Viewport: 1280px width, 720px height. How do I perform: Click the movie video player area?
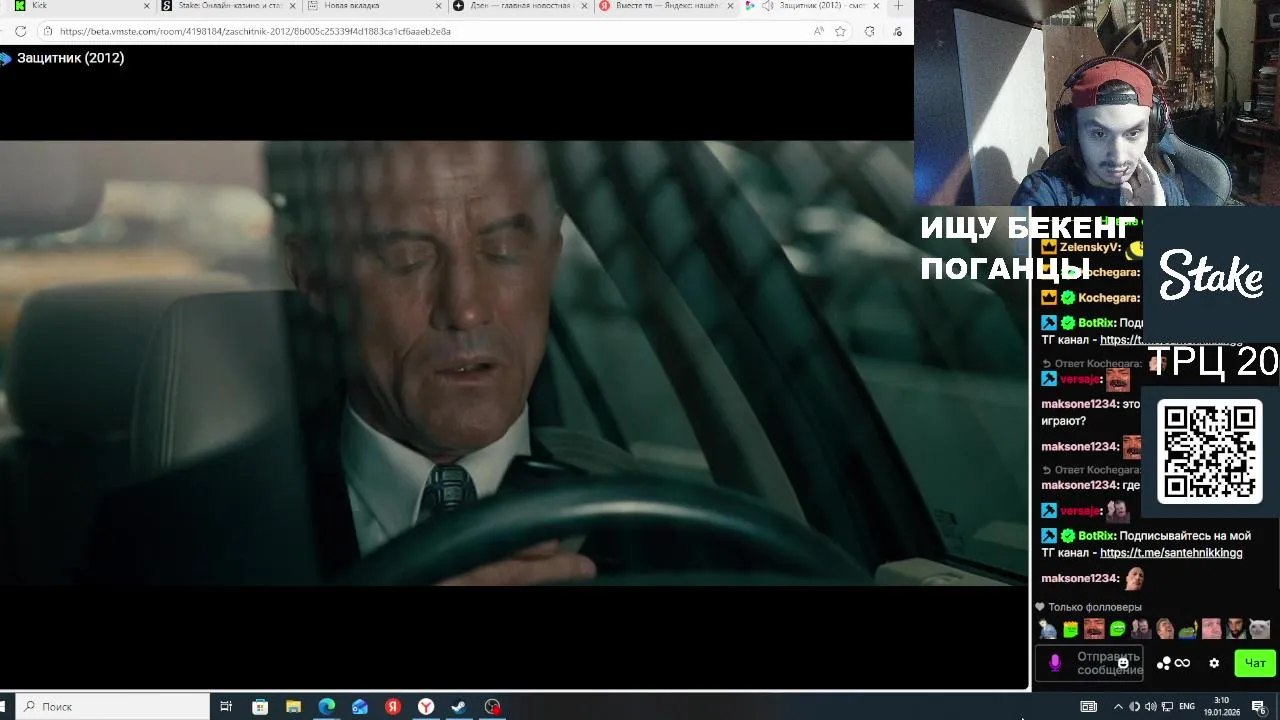pos(514,363)
